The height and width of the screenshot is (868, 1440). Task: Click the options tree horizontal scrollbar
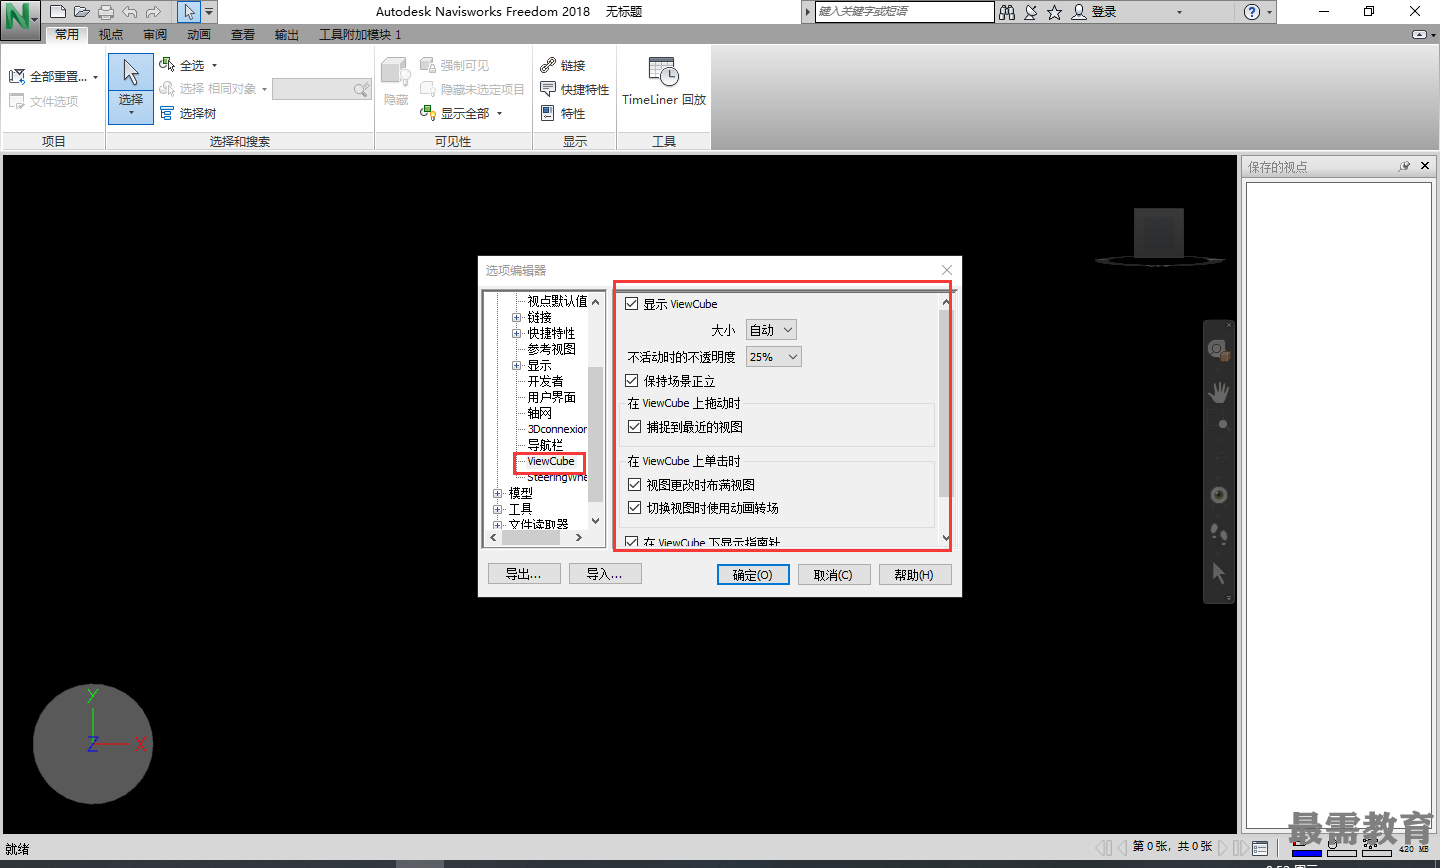pyautogui.click(x=537, y=538)
